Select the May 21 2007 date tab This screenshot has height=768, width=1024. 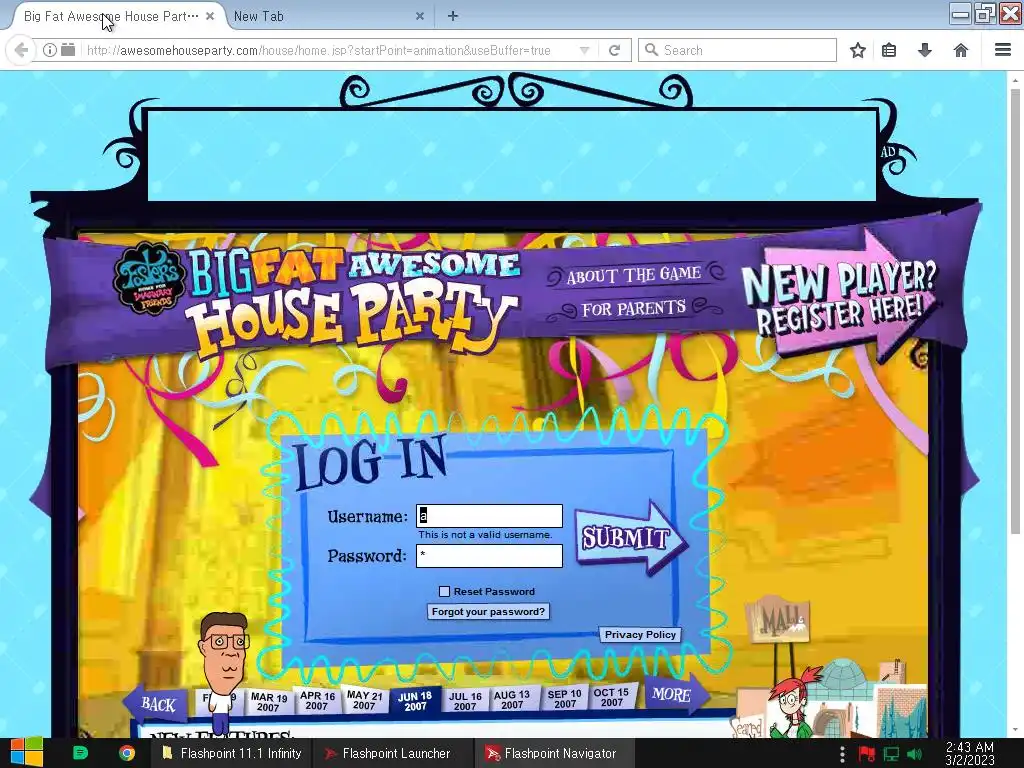364,700
